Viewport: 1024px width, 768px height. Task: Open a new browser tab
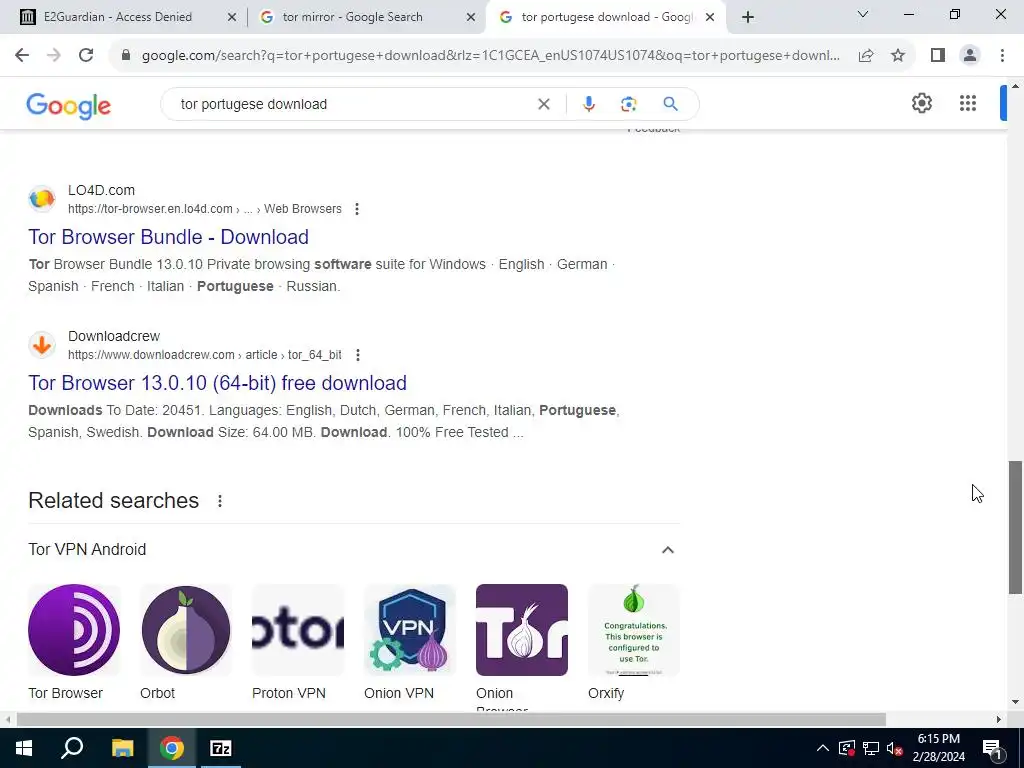pos(748,18)
